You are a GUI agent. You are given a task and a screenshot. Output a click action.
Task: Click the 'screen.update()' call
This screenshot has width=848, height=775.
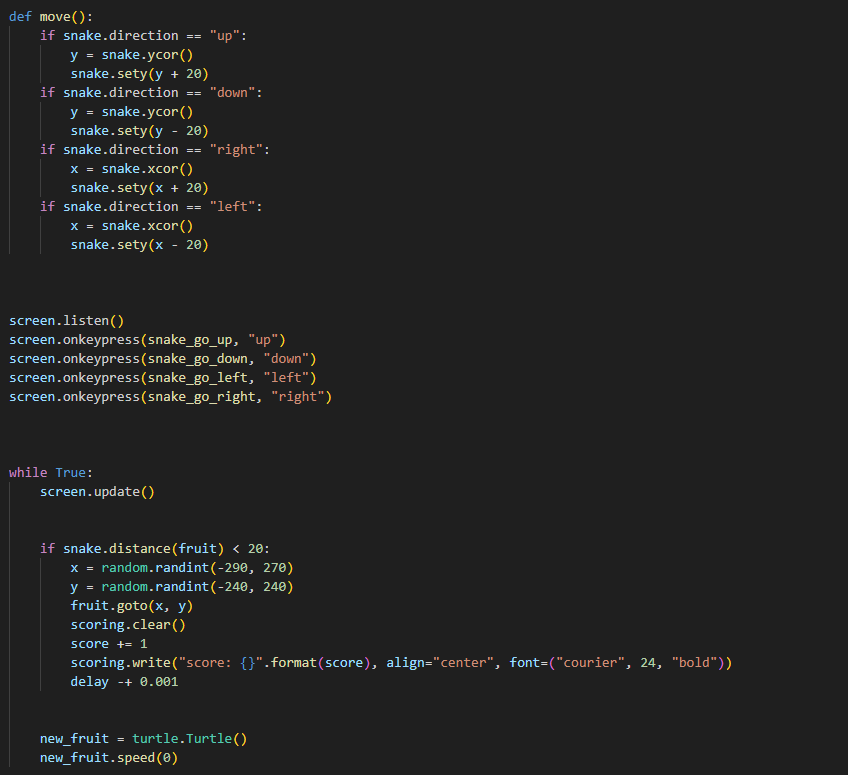pyautogui.click(x=97, y=491)
